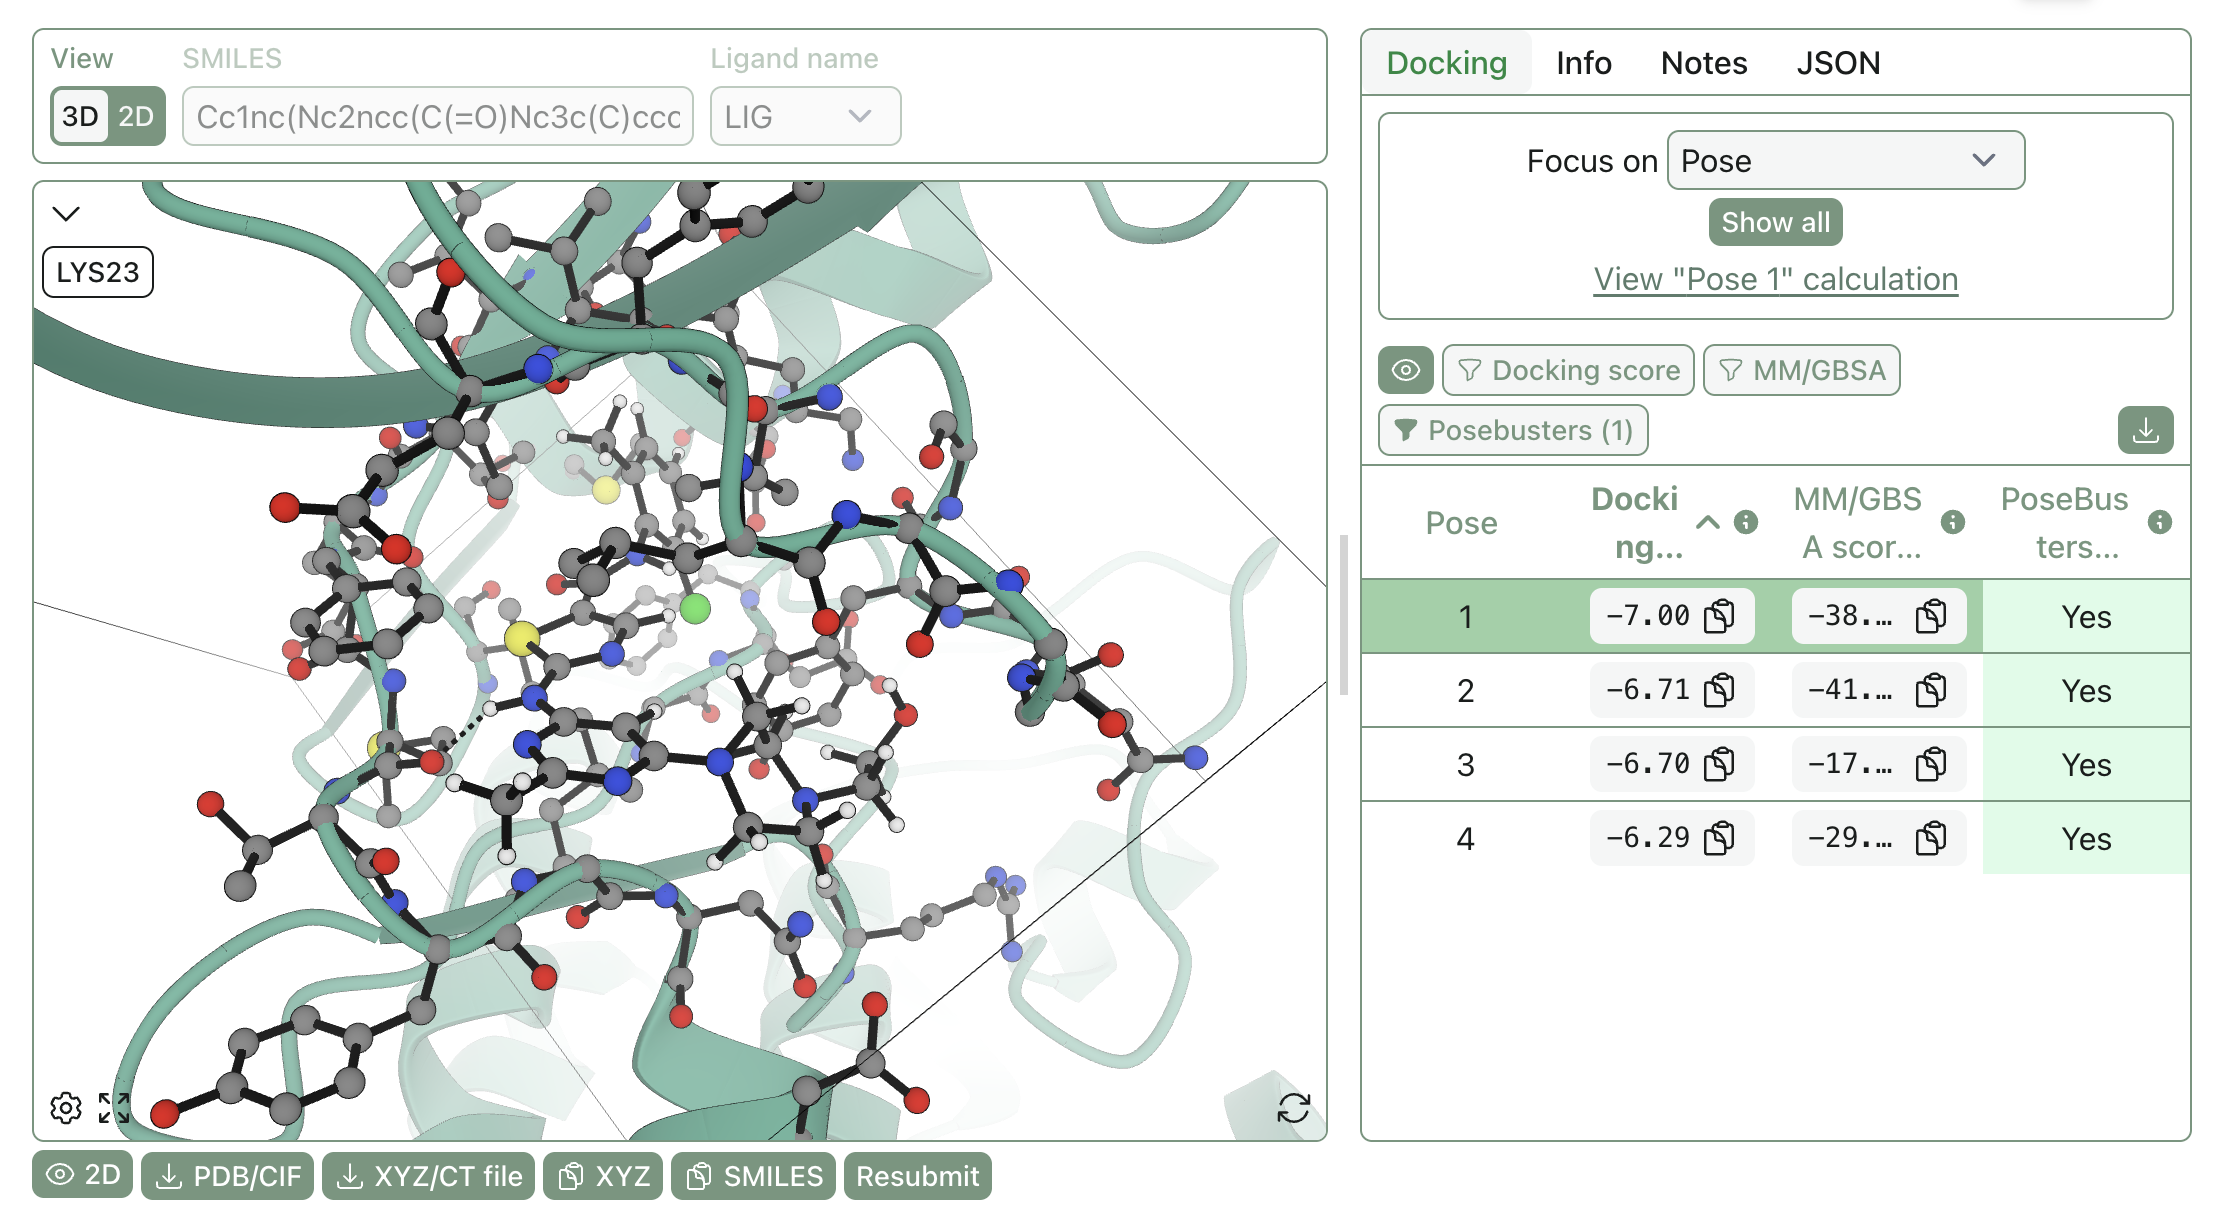Copy MM/GBSA score for pose 1
2224x1222 pixels.
(x=1931, y=616)
